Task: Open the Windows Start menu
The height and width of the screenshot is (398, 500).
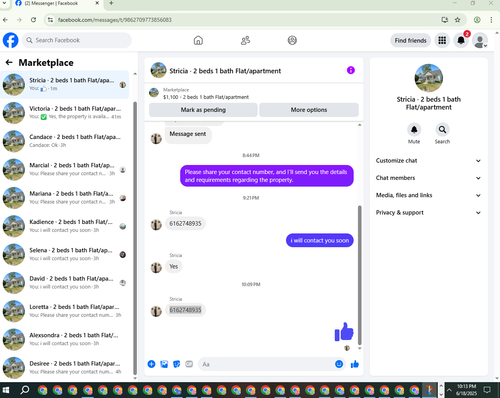Action: pyautogui.click(x=6, y=390)
